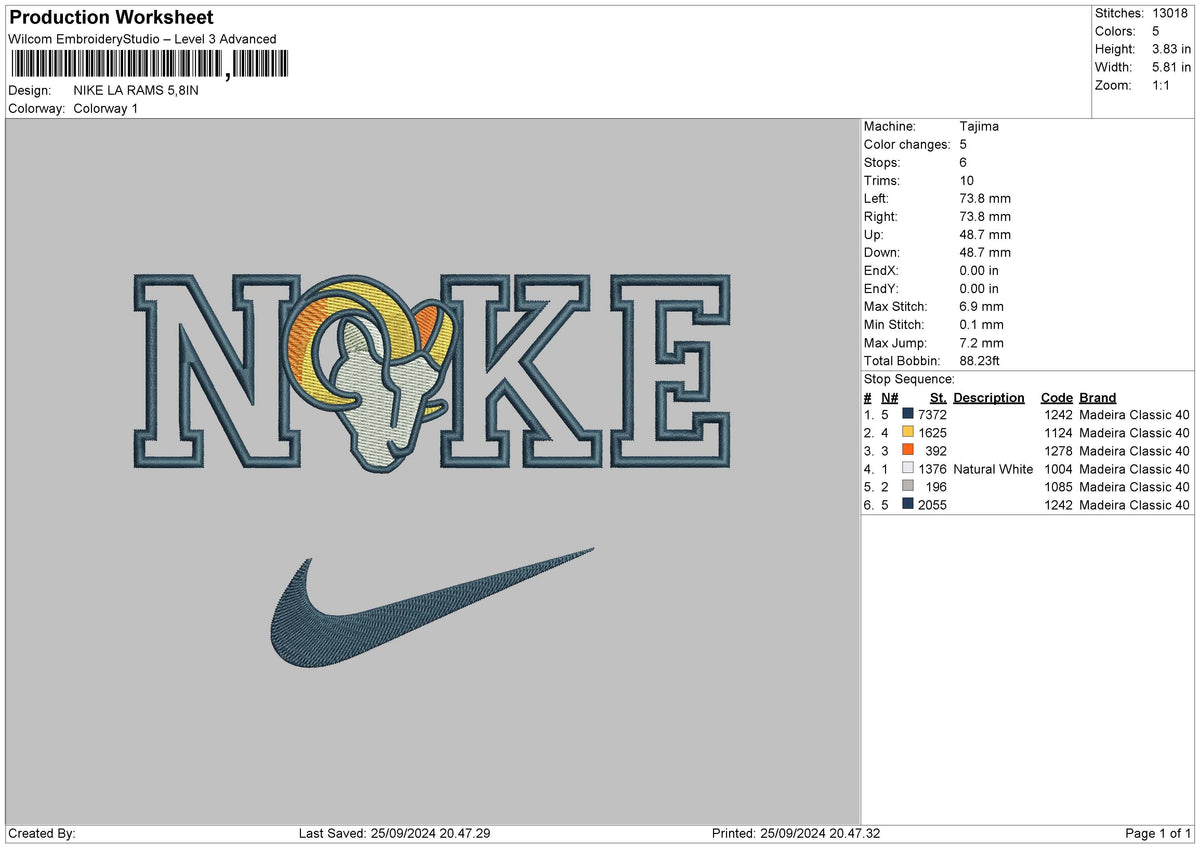Click the 'EndY:' label
1200x848 pixels.
pyautogui.click(x=881, y=288)
